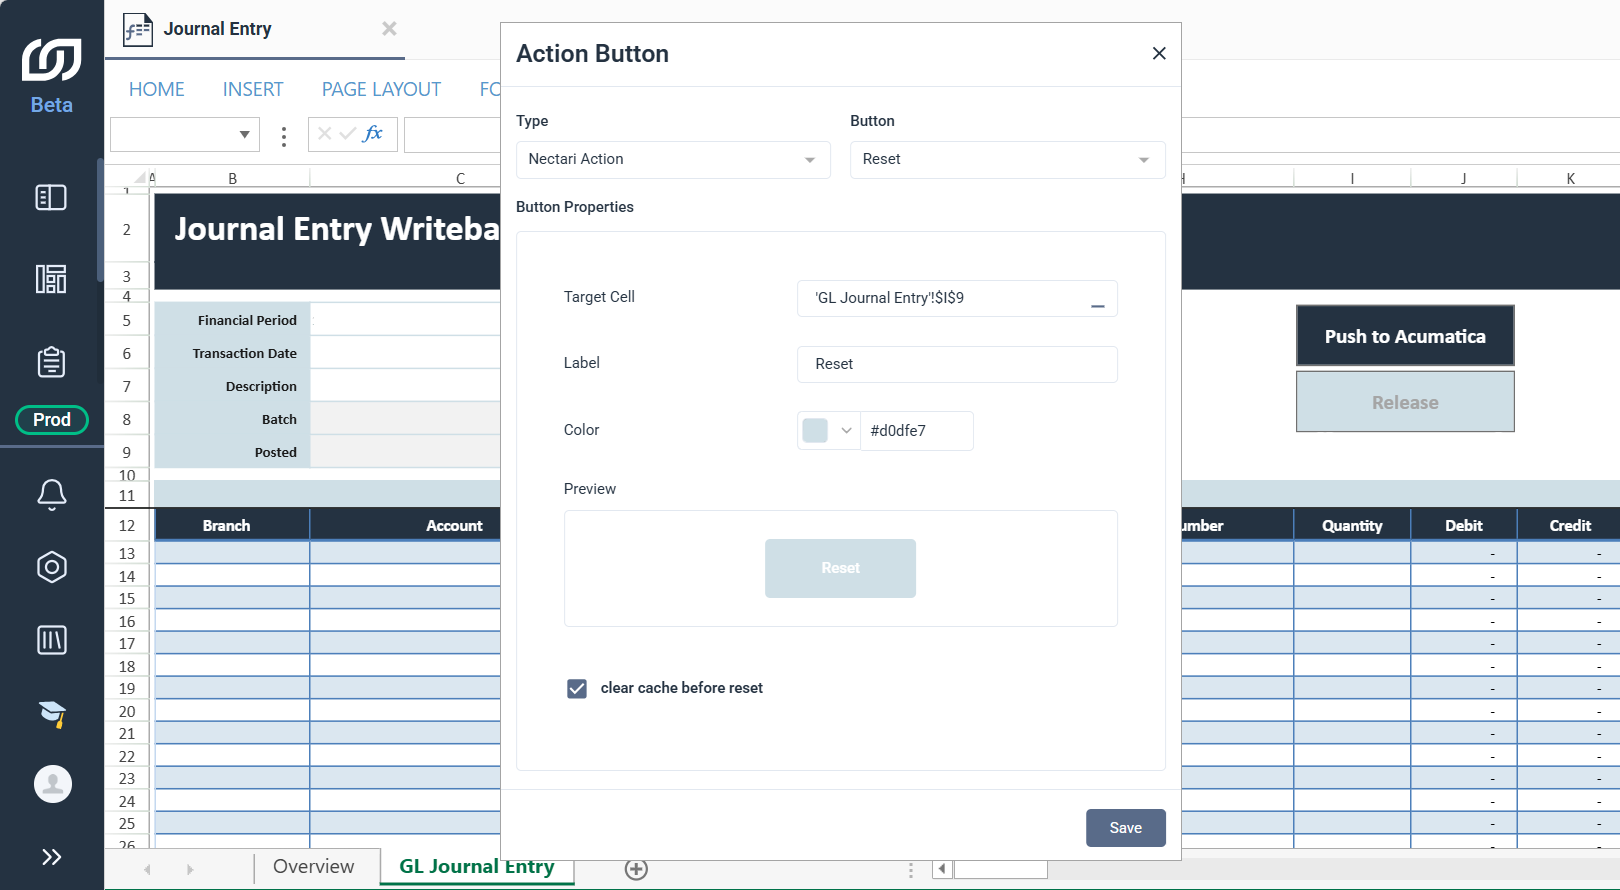Viewport: 1620px width, 890px height.
Task: Edit the Target Cell input field
Action: tap(957, 298)
